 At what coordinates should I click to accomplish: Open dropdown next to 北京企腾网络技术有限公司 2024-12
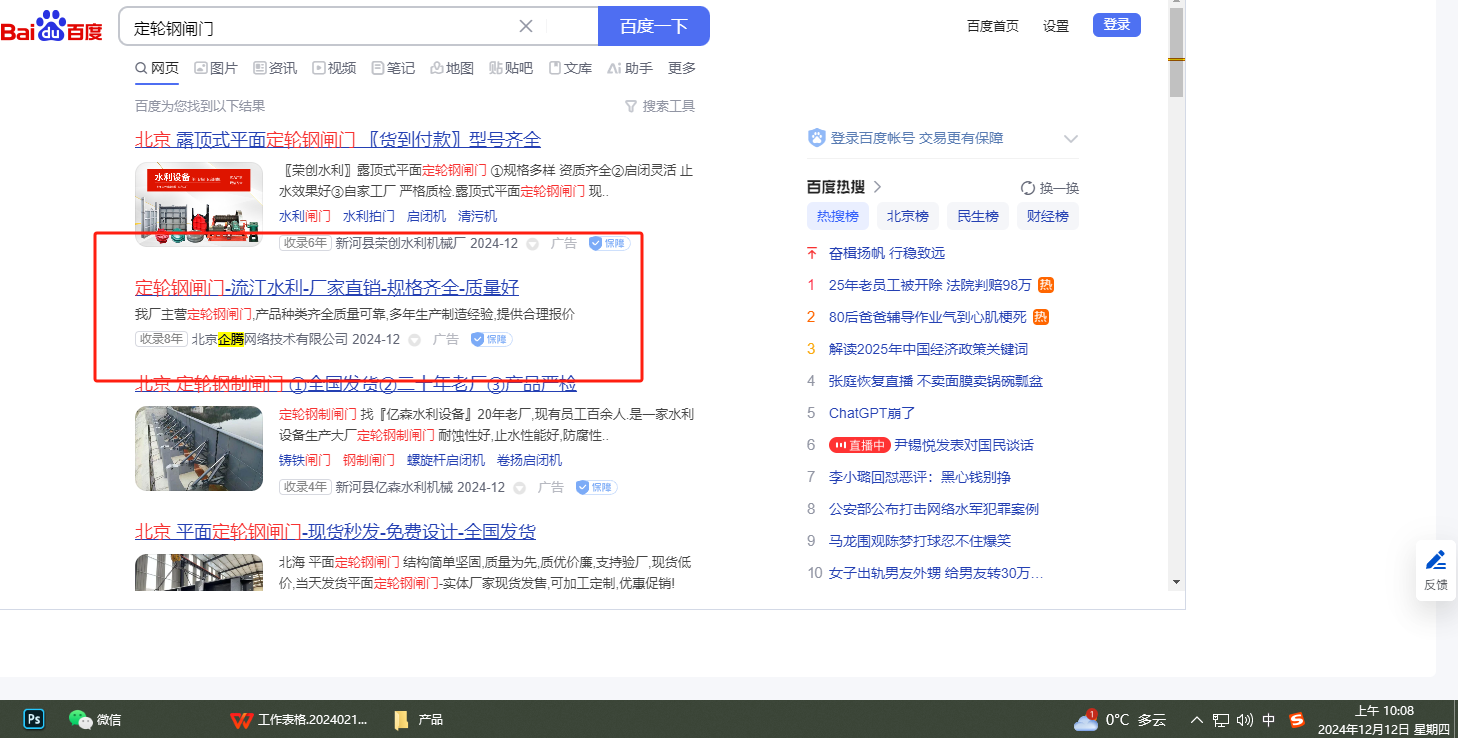click(414, 340)
